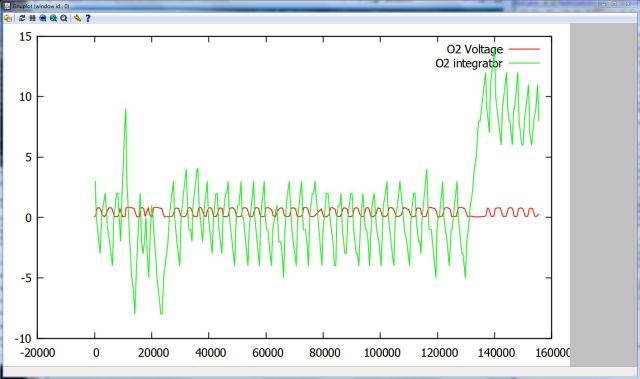Toggle the O2 Voltage legend entry
Image resolution: width=640 pixels, height=379 pixels.
click(x=475, y=49)
